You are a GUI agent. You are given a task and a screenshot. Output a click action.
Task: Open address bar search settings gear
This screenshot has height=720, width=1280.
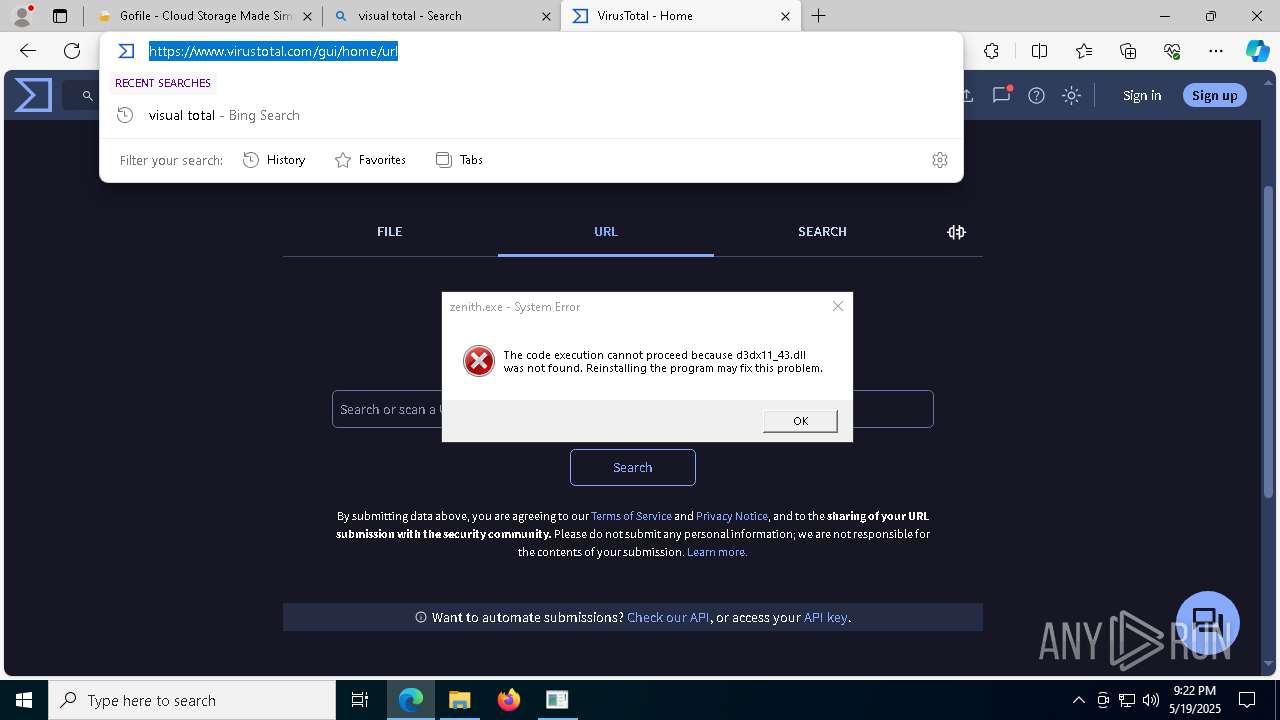point(940,160)
